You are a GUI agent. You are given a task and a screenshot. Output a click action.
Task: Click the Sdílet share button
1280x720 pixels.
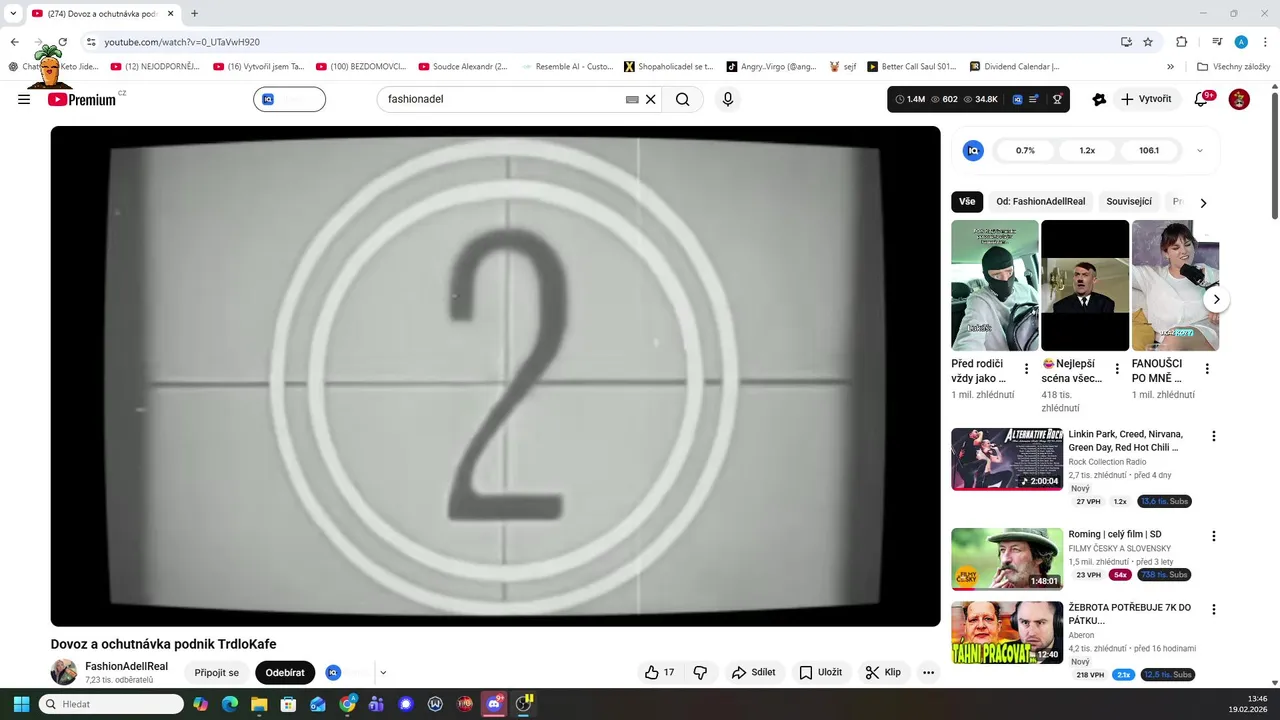(754, 673)
